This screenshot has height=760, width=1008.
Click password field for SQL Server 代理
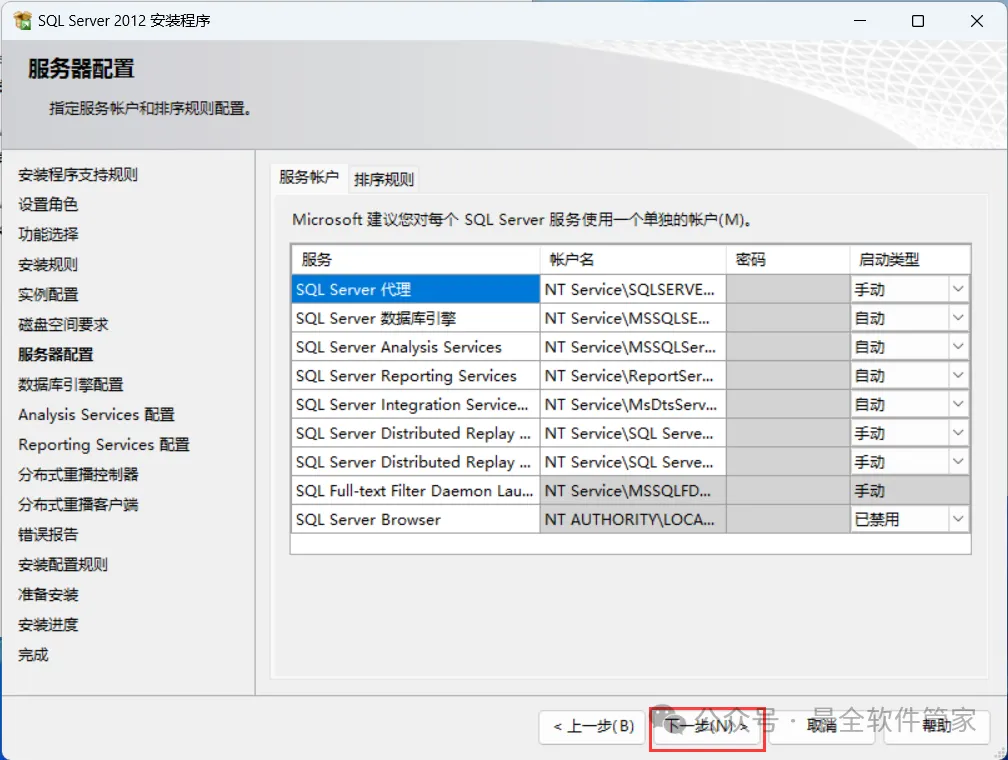pyautogui.click(x=788, y=289)
